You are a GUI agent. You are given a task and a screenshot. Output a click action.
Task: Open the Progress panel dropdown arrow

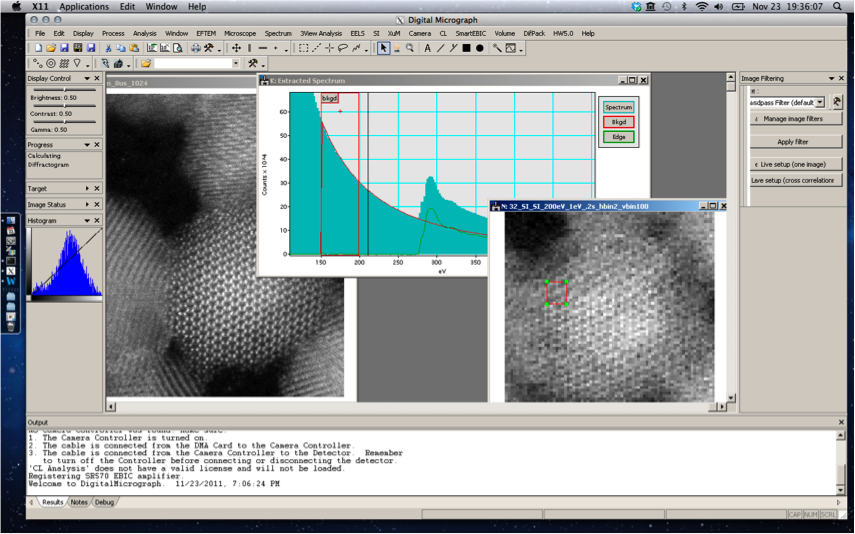(x=87, y=145)
